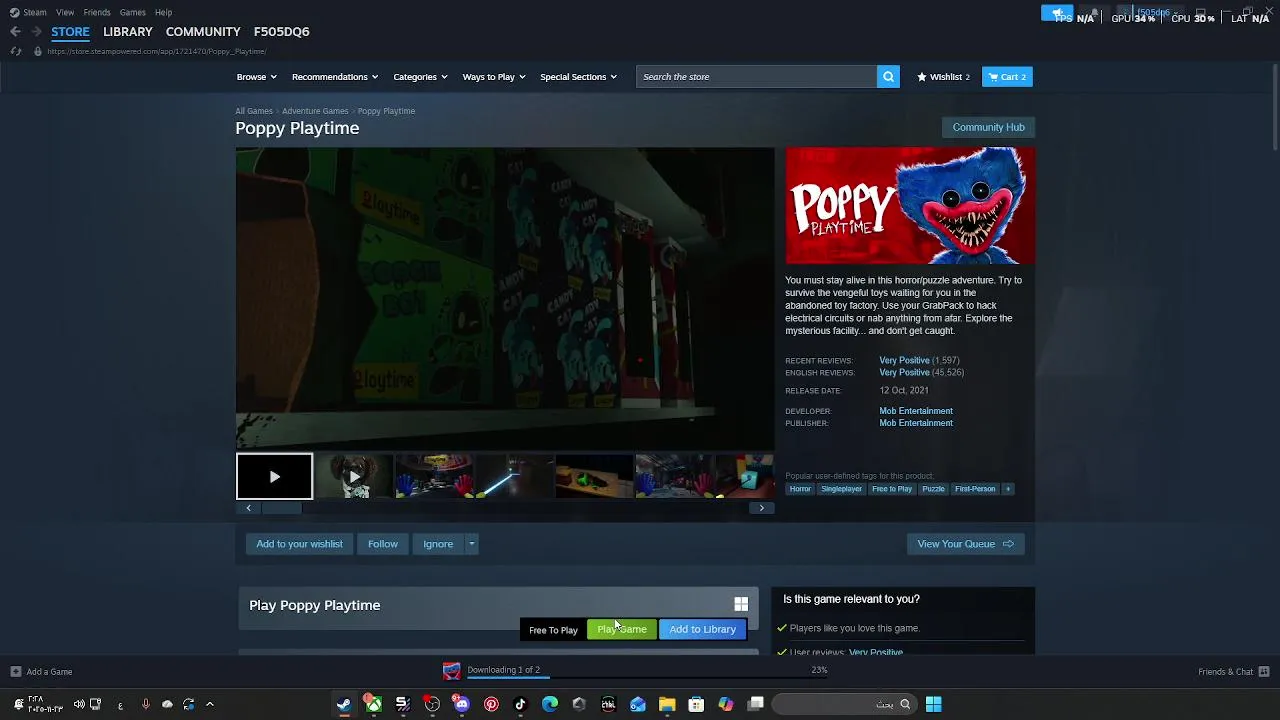Open the Mob Entertainment developer link

coord(916,411)
